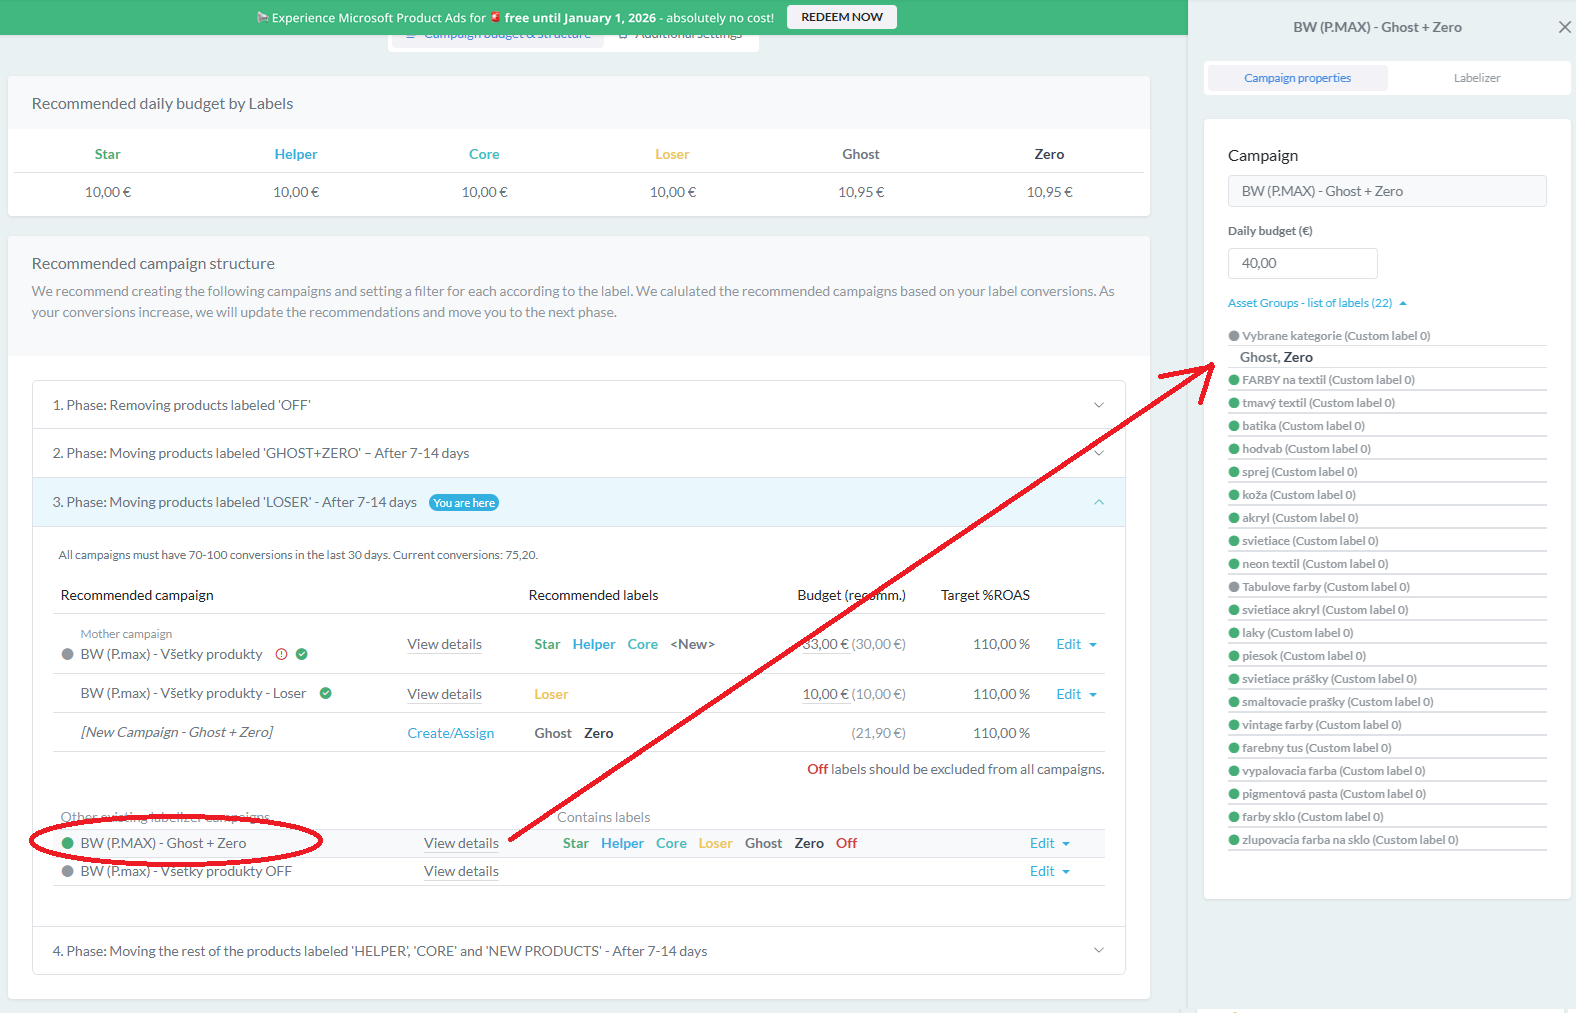Click green checkmark icon on Mother campaign row
The image size is (1576, 1013).
tap(302, 655)
